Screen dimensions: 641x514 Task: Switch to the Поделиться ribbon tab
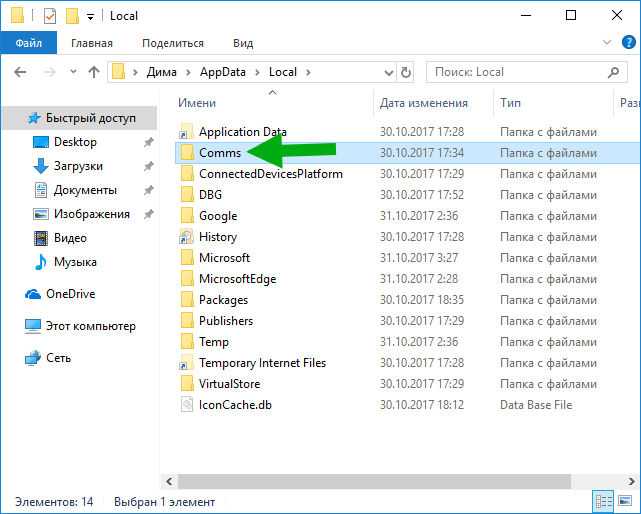point(173,43)
